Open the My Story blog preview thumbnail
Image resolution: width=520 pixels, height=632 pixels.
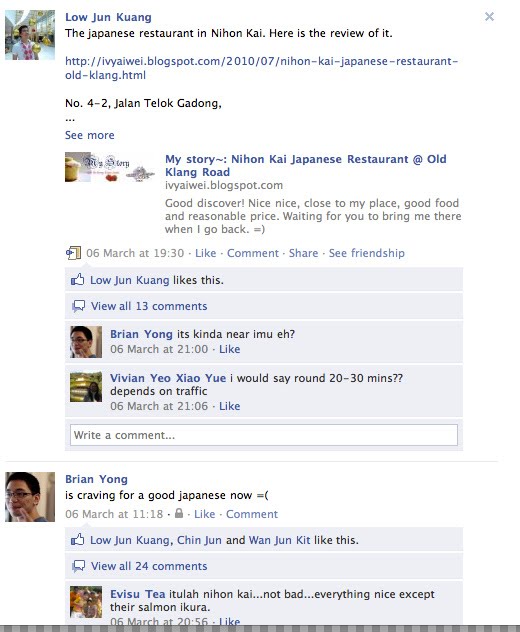[110, 167]
